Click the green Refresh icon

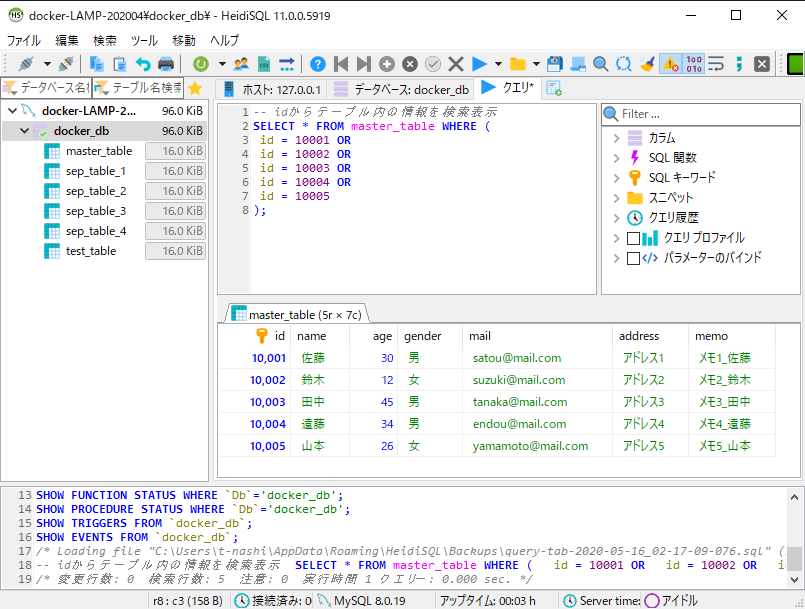click(201, 64)
